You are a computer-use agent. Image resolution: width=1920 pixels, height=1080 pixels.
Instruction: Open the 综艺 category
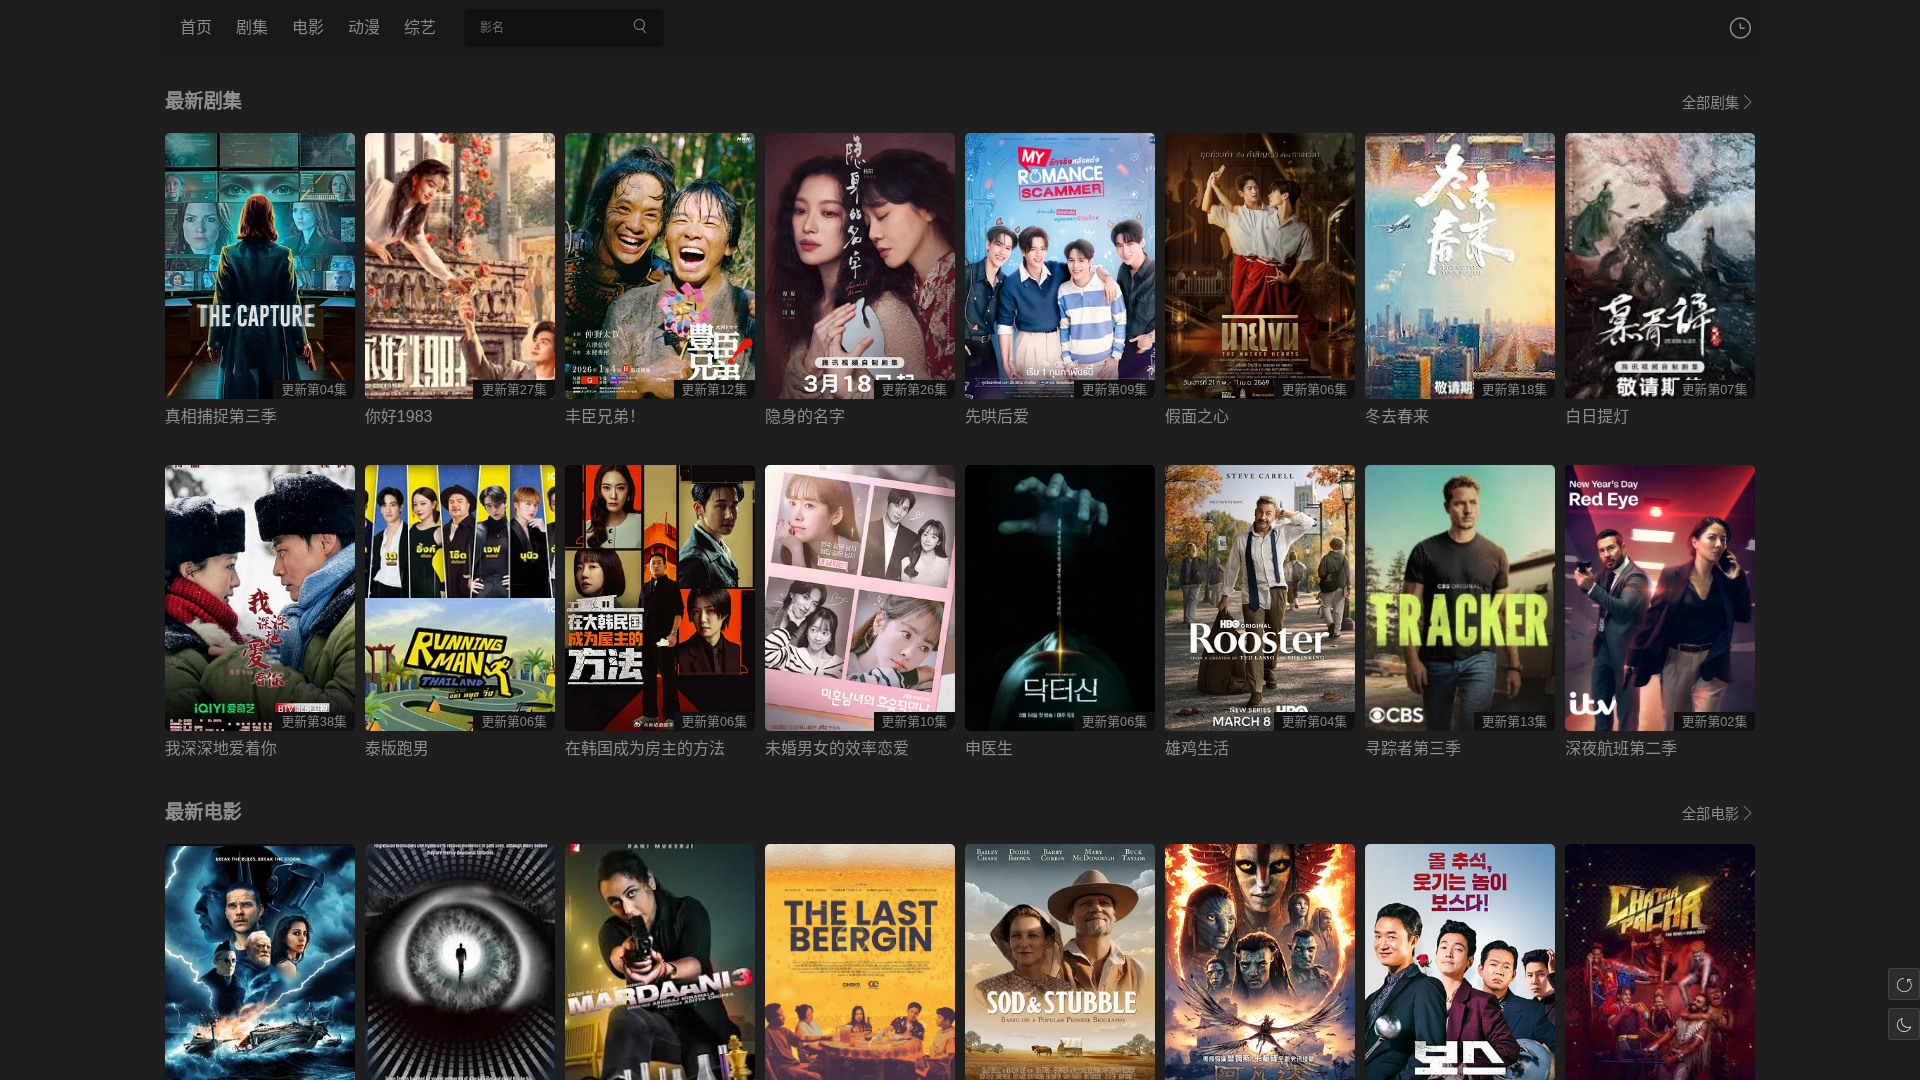pyautogui.click(x=420, y=27)
